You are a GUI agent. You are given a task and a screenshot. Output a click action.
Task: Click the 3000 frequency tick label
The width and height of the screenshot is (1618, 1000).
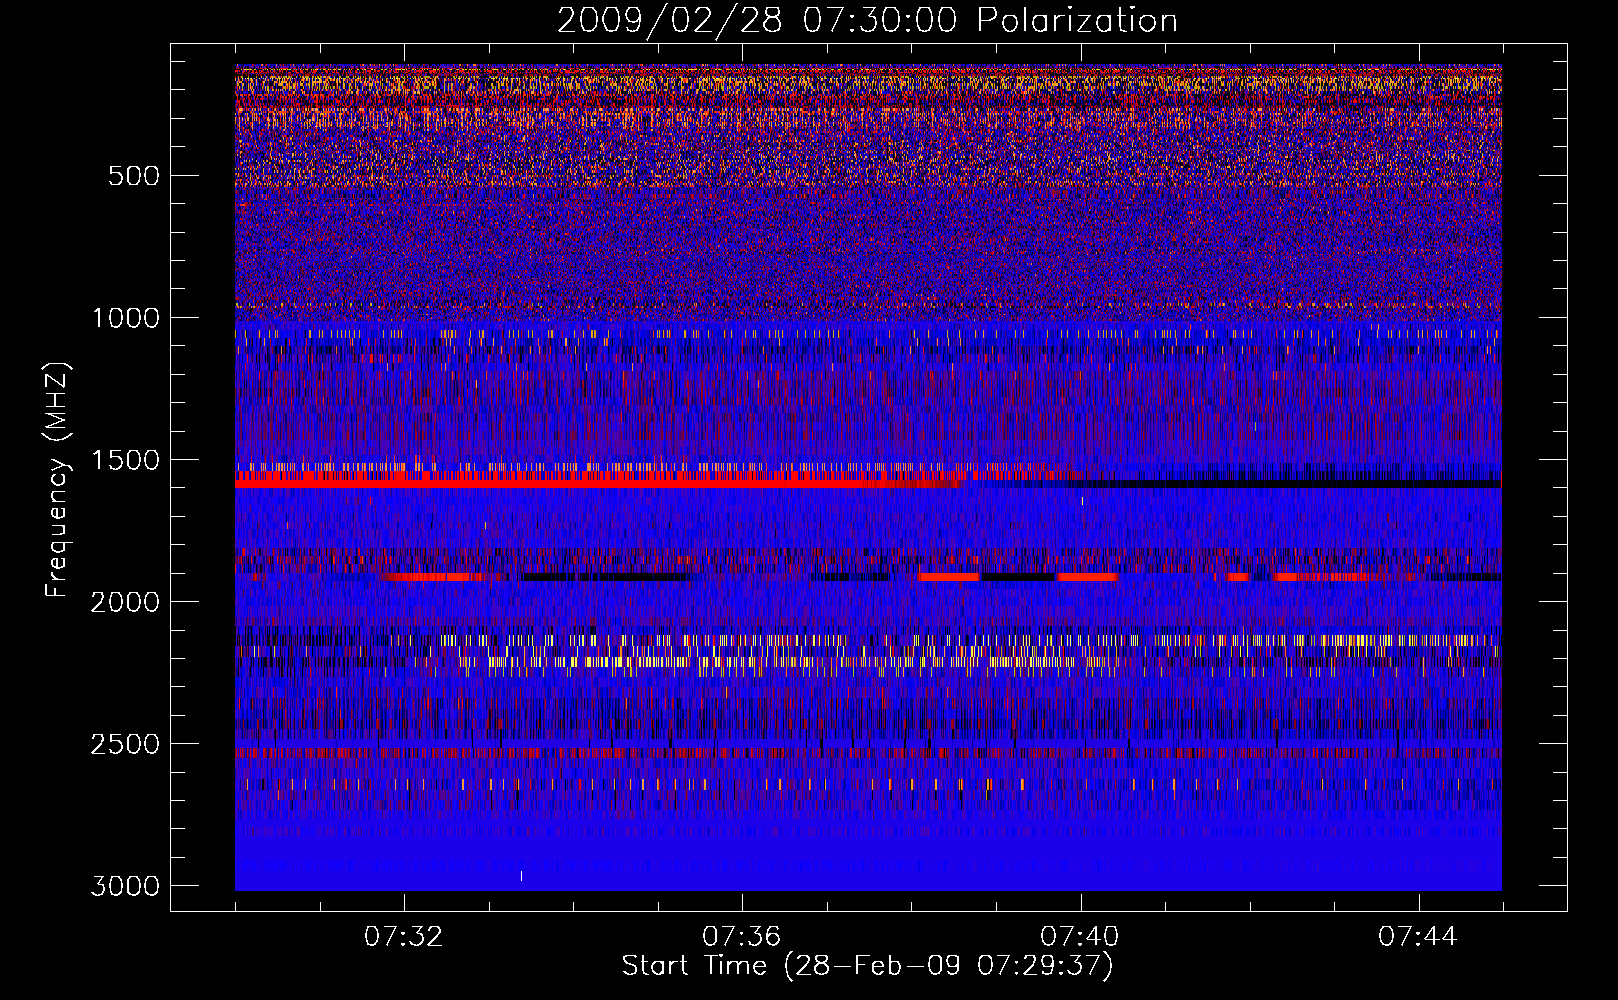126,886
